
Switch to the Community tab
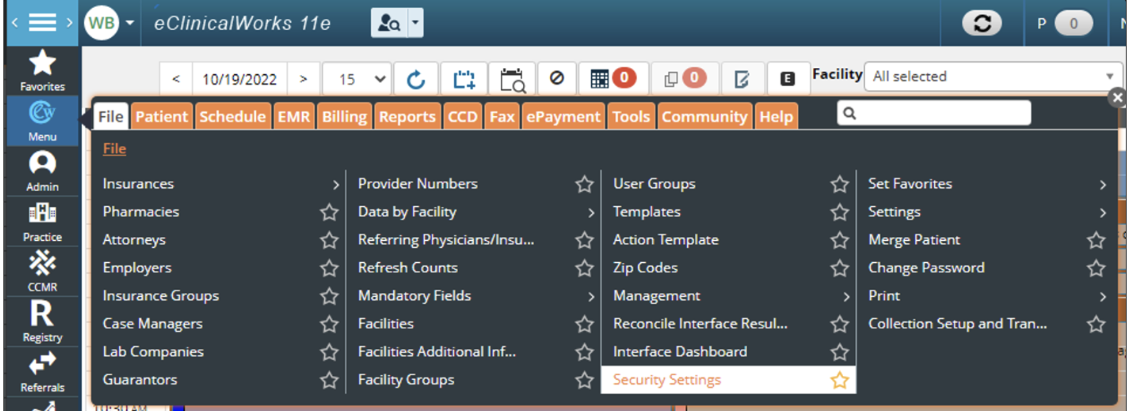704,117
